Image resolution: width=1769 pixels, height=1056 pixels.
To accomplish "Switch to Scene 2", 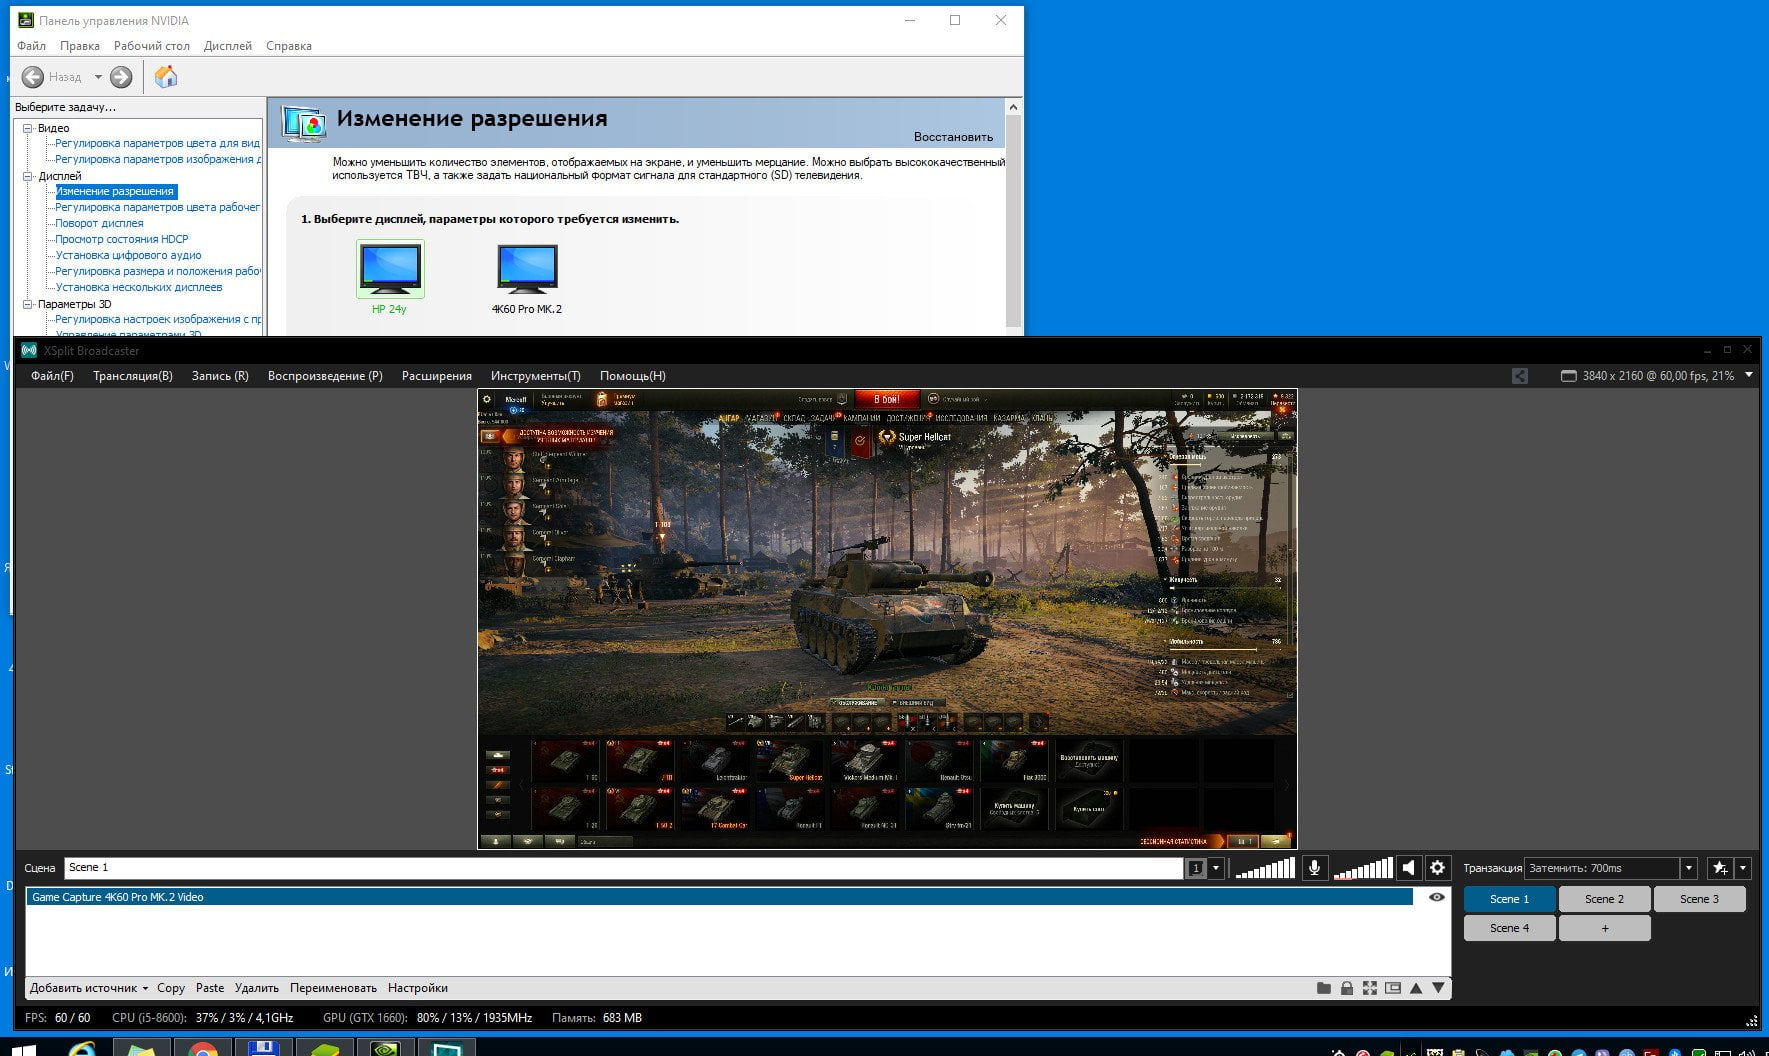I will tap(1604, 899).
